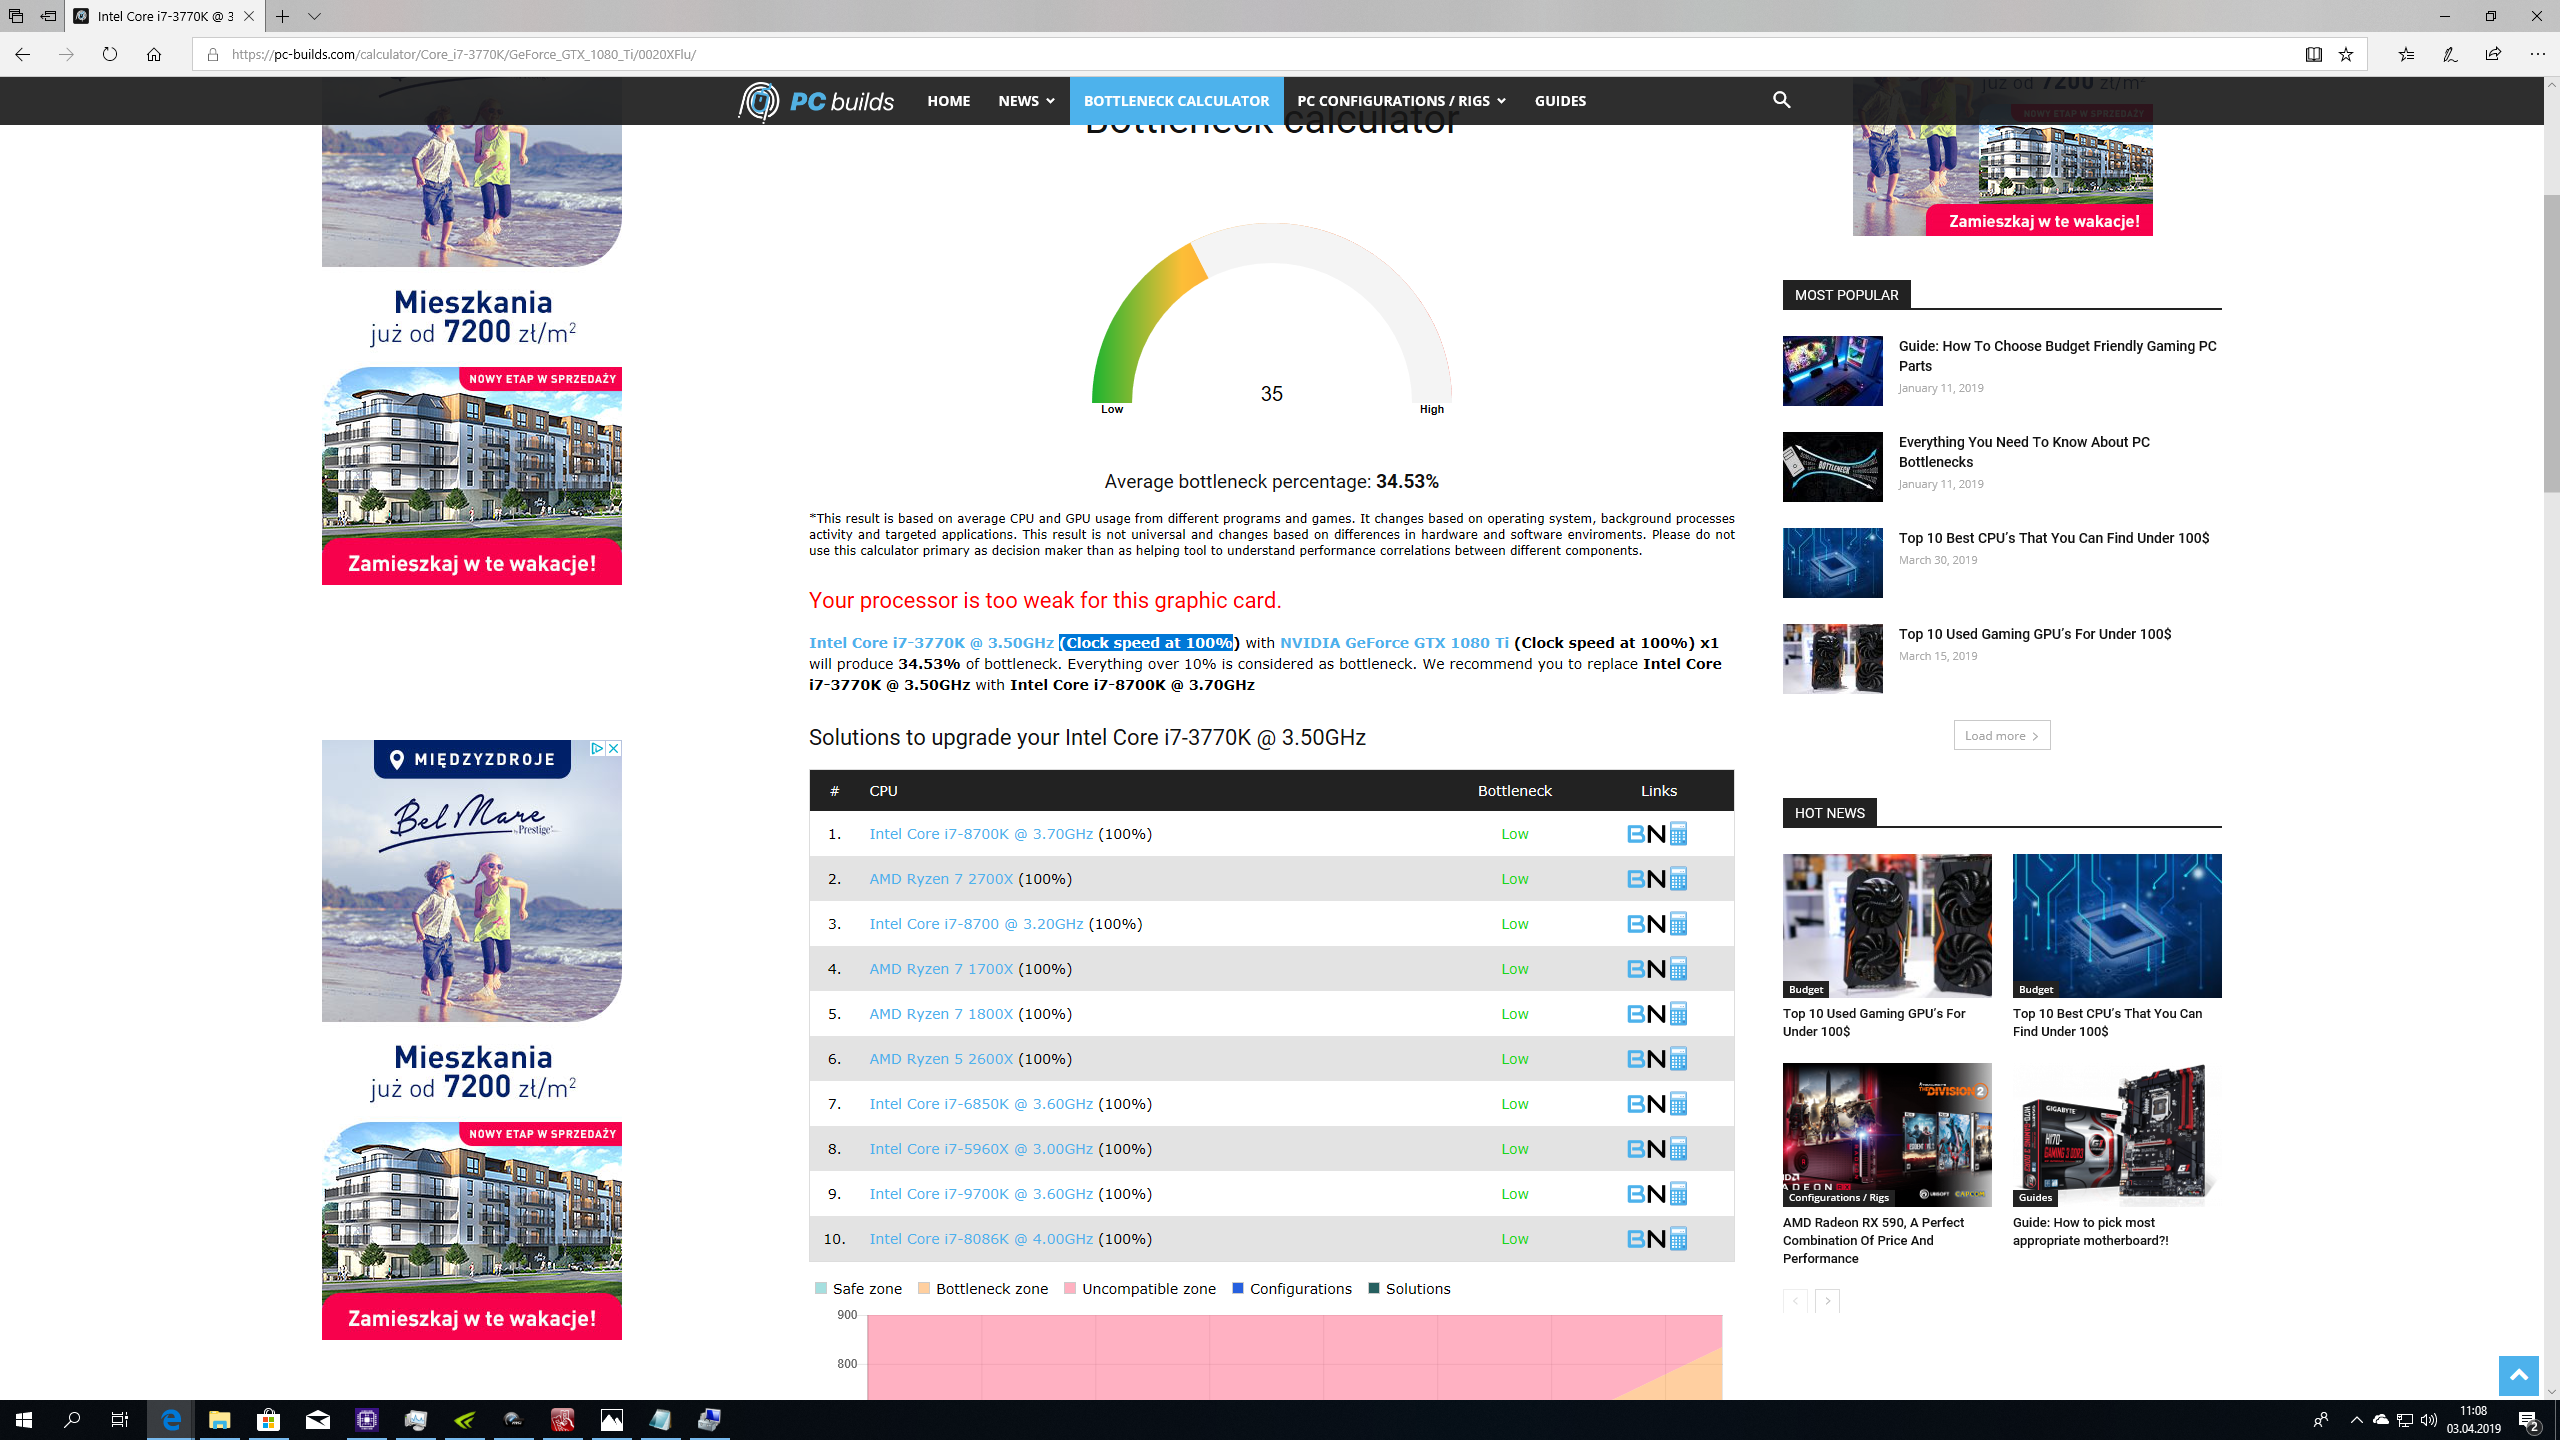Click the N icon in Ryzen 7 2700X row
This screenshot has width=2560, height=1440.
1657,879
